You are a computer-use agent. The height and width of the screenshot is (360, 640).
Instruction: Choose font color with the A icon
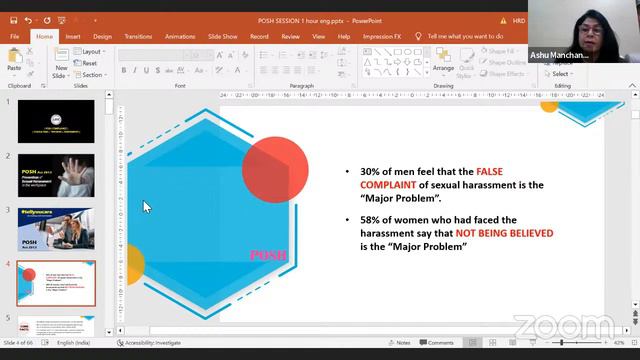coord(238,70)
